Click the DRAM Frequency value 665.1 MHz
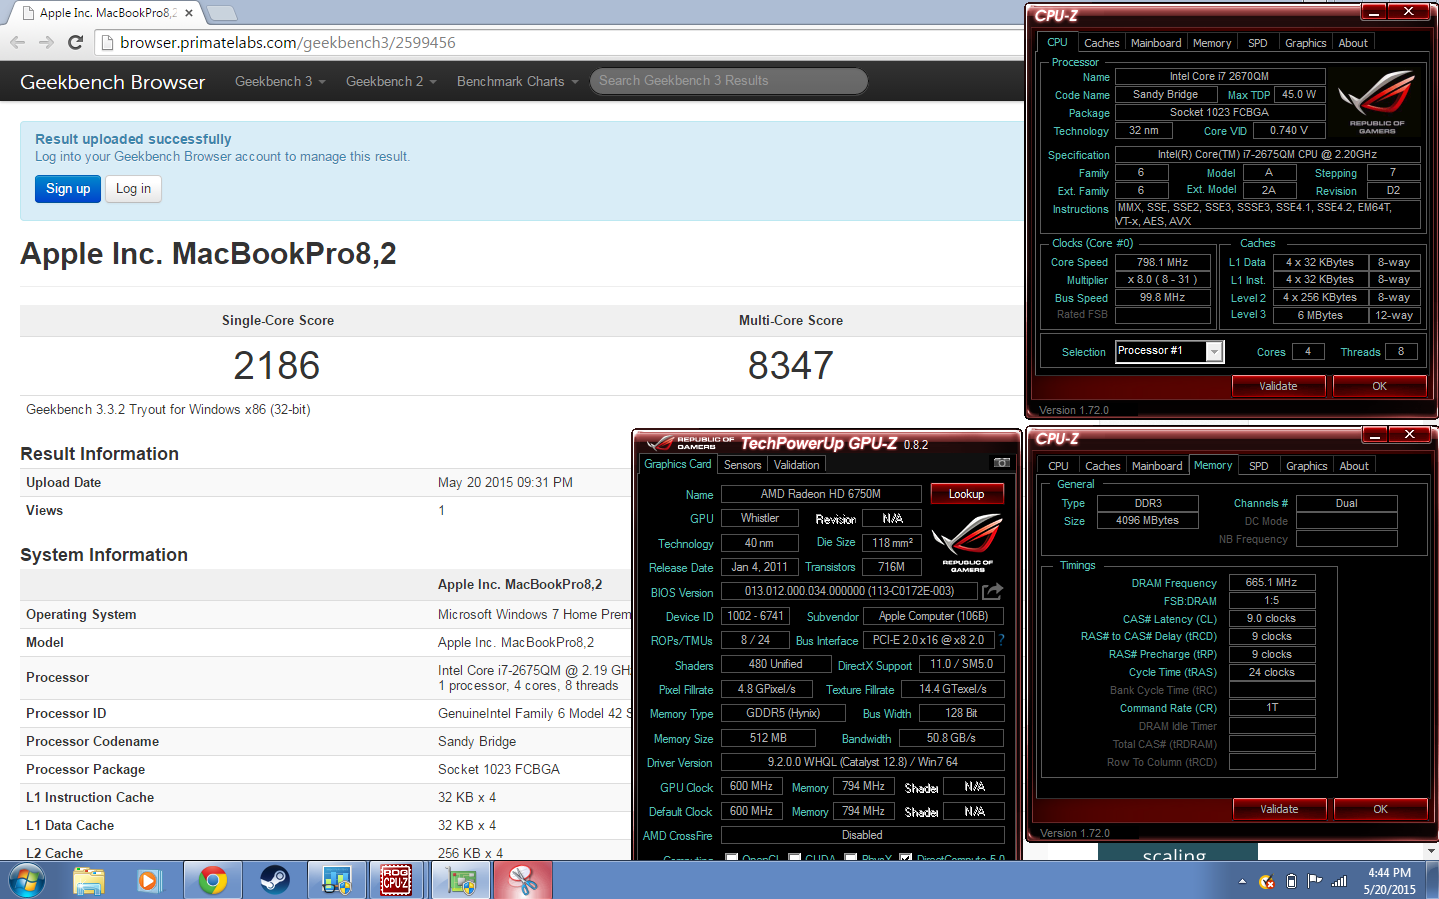1439x899 pixels. pyautogui.click(x=1271, y=582)
